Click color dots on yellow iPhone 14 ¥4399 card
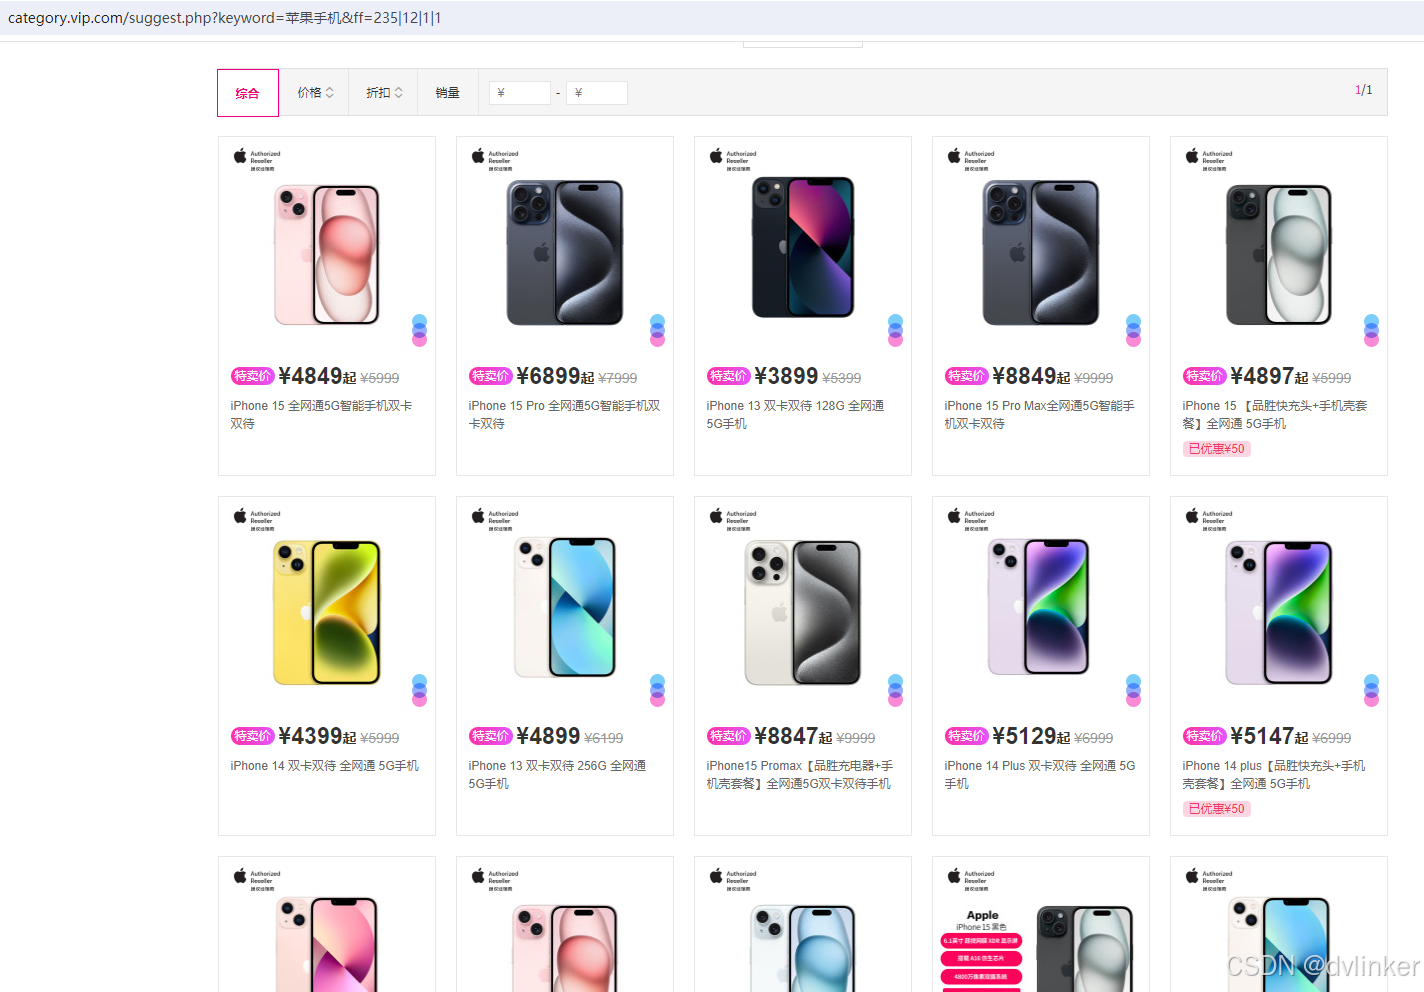1424x992 pixels. point(420,690)
